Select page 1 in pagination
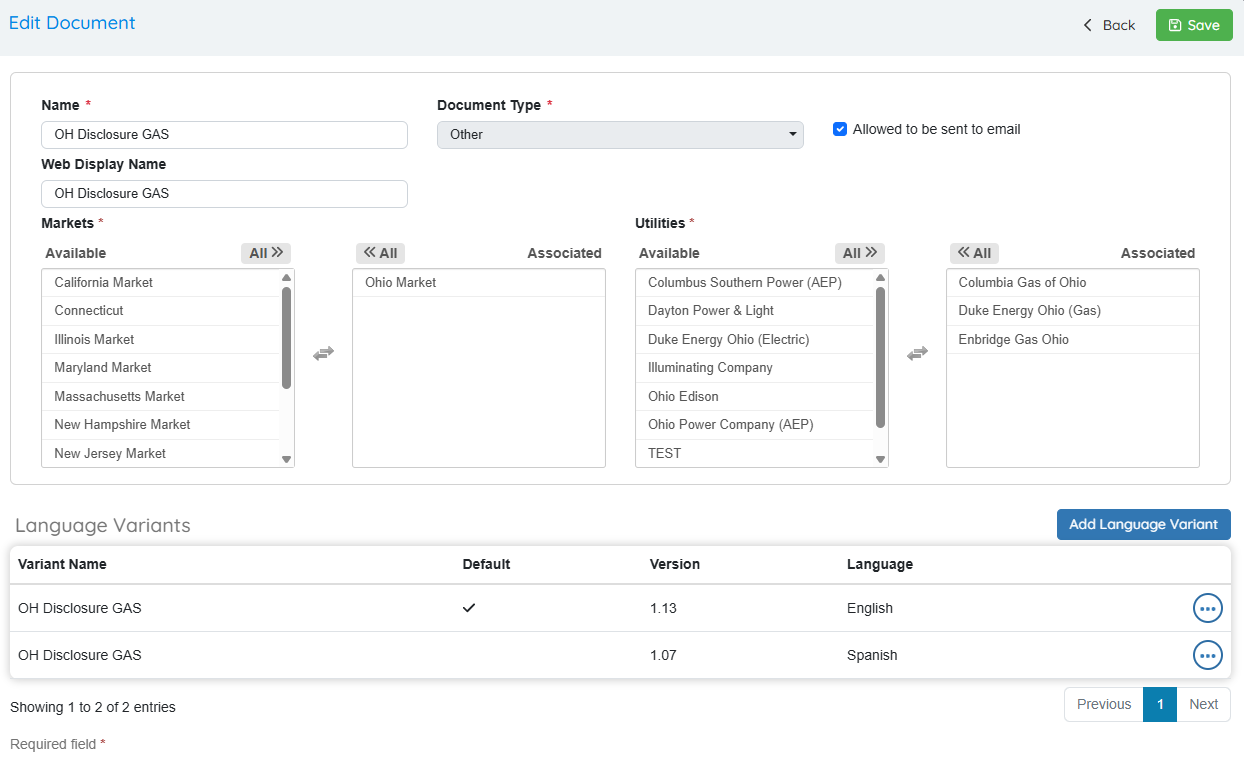 pyautogui.click(x=1160, y=704)
